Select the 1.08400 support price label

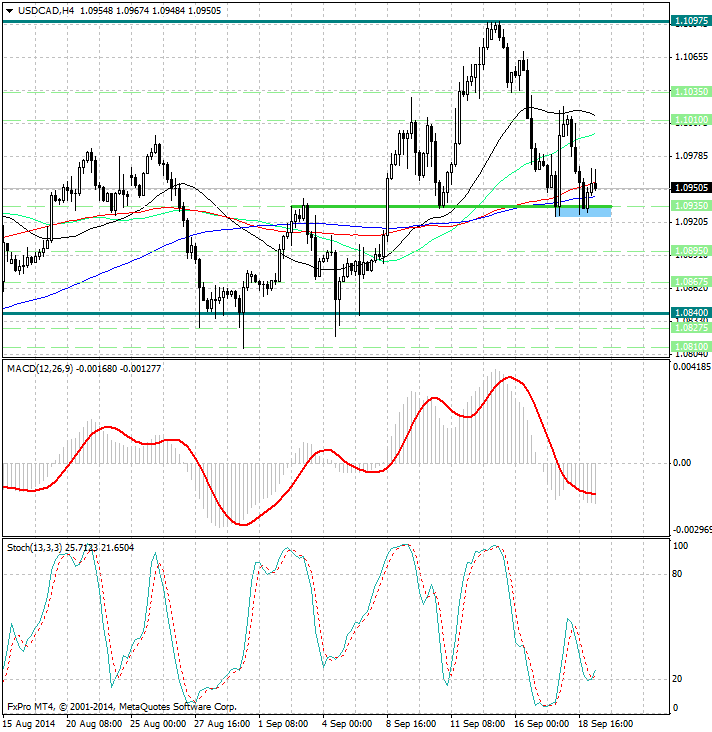point(691,312)
